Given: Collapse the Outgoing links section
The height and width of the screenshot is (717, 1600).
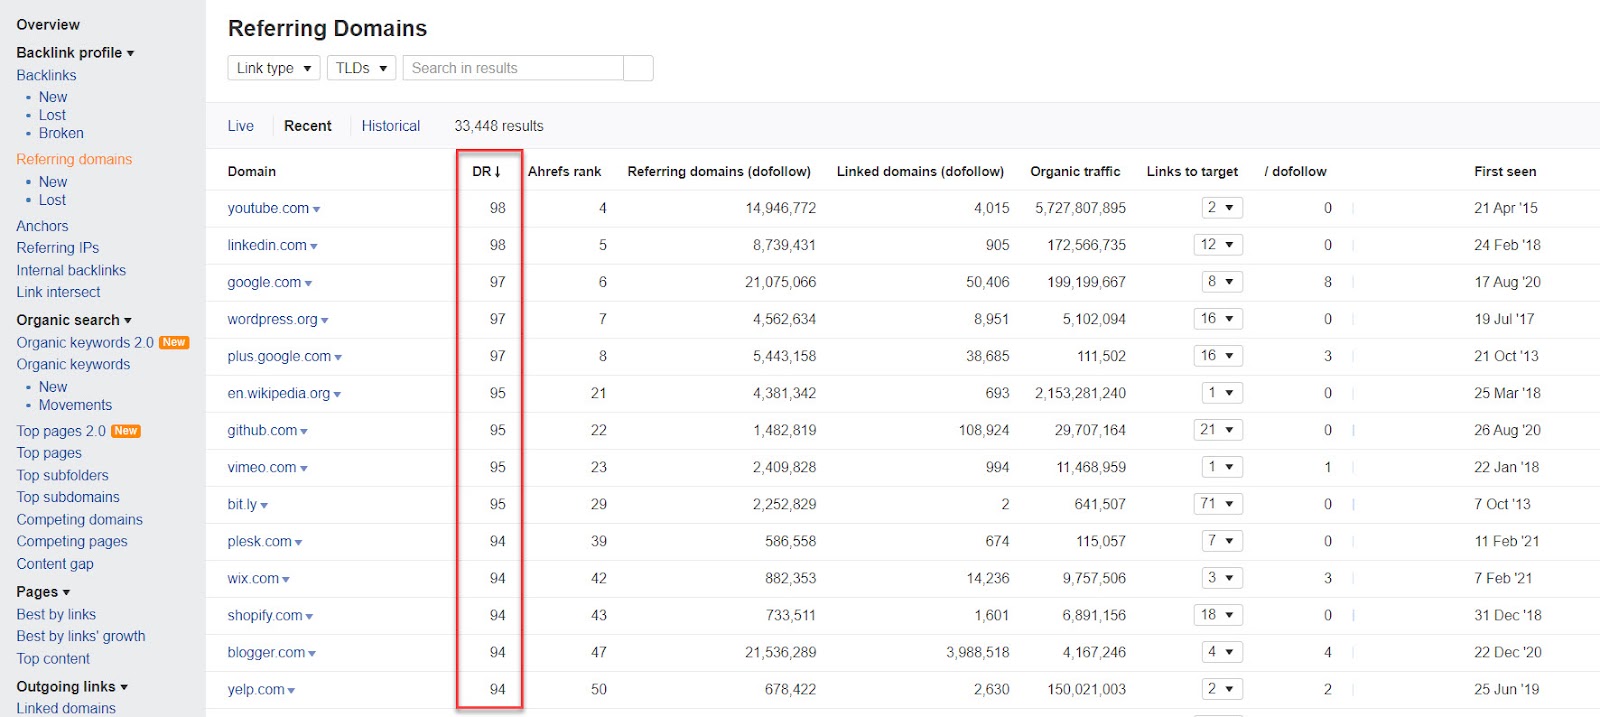Looking at the screenshot, I should pyautogui.click(x=72, y=687).
